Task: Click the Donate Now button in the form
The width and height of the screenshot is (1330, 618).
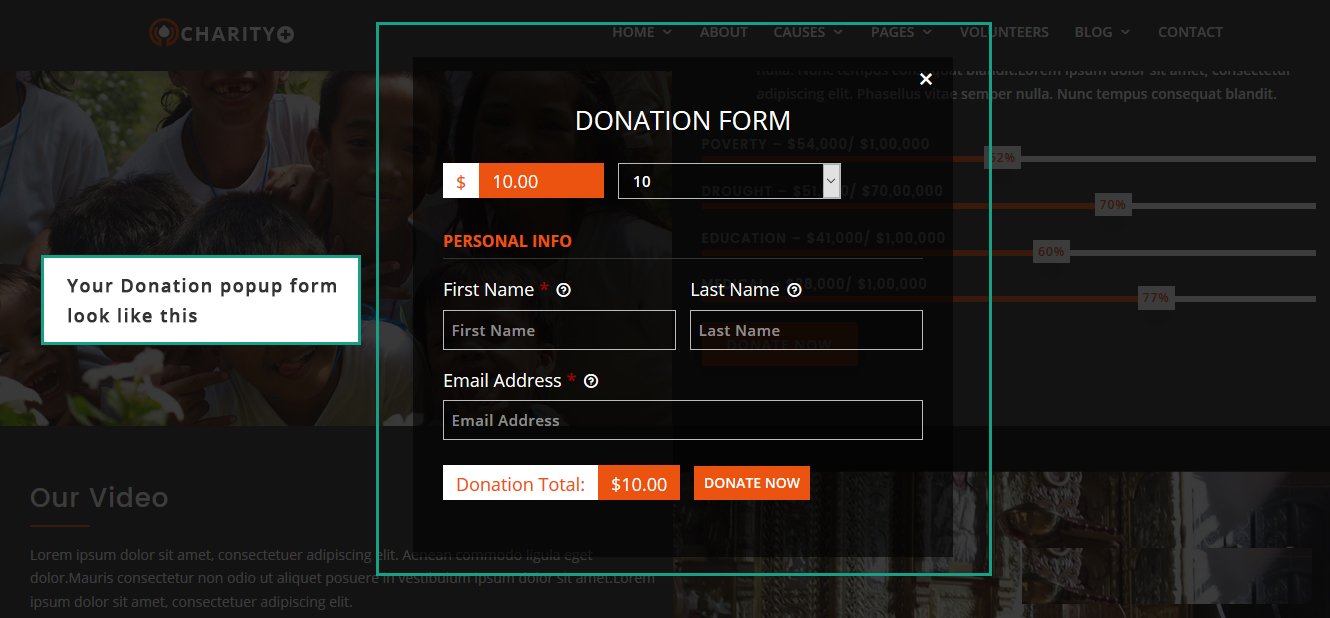Action: [752, 483]
